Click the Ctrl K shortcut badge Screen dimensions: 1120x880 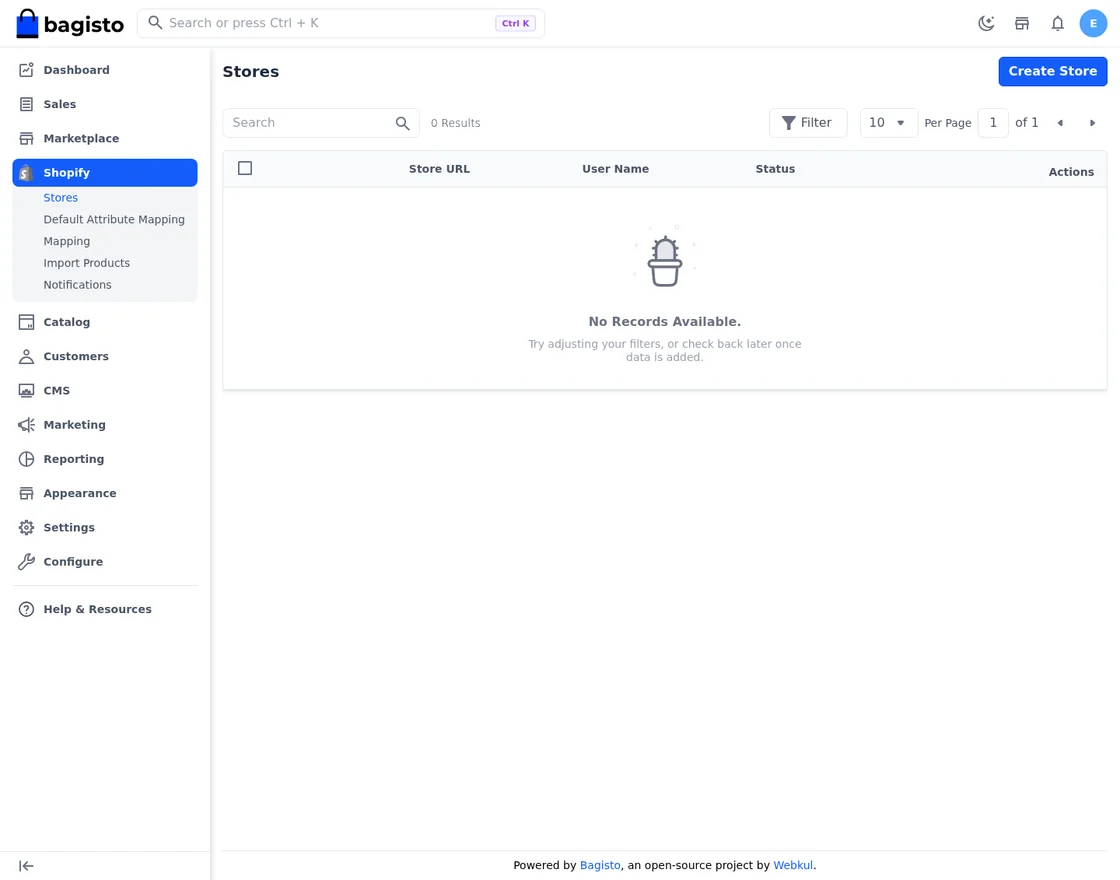coord(515,24)
